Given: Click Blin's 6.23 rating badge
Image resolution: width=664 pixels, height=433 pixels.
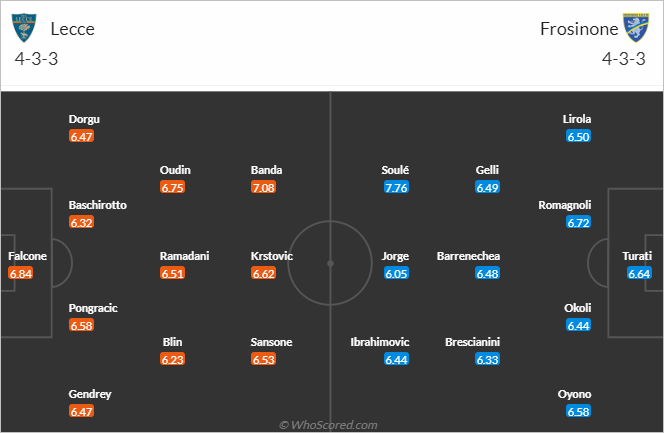Looking at the screenshot, I should coord(172,359).
